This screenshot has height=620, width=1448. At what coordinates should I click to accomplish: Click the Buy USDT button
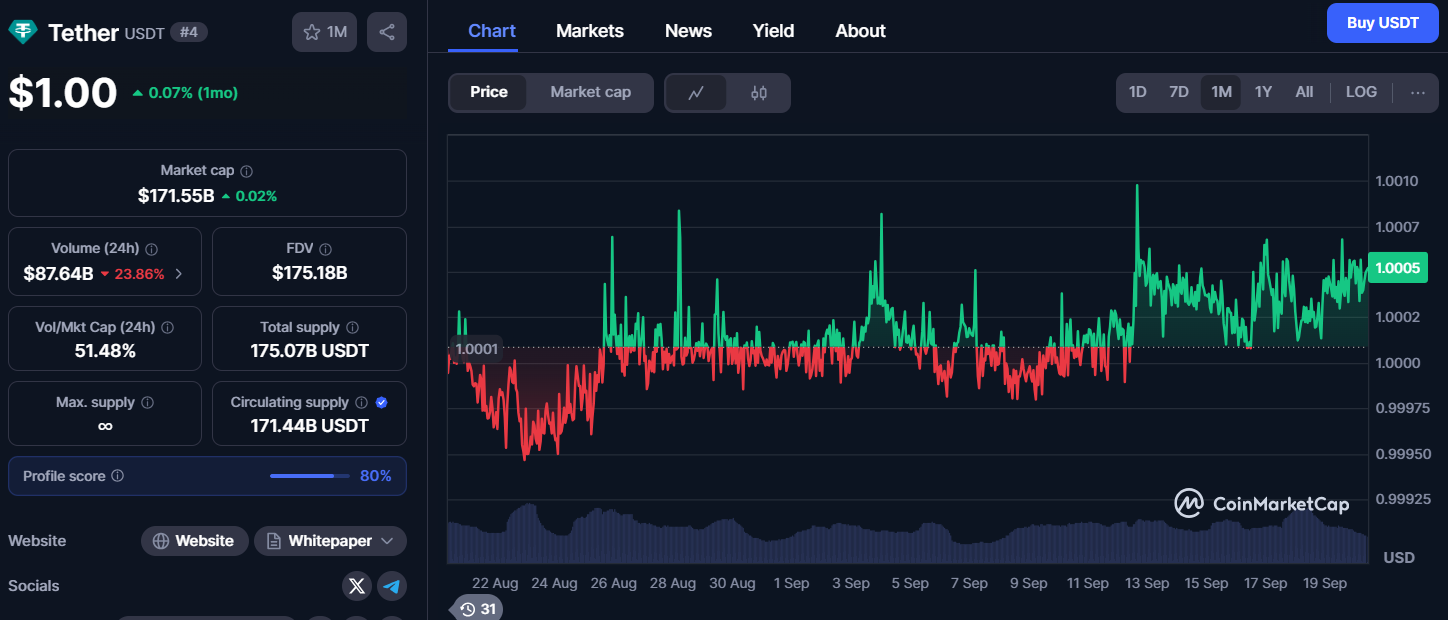pos(1383,23)
